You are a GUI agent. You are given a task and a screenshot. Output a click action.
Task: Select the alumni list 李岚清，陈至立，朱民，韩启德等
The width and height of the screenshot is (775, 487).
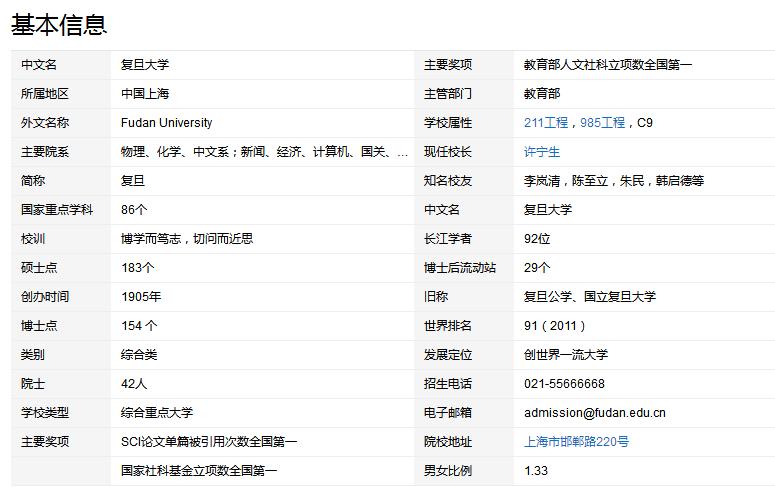(x=614, y=180)
